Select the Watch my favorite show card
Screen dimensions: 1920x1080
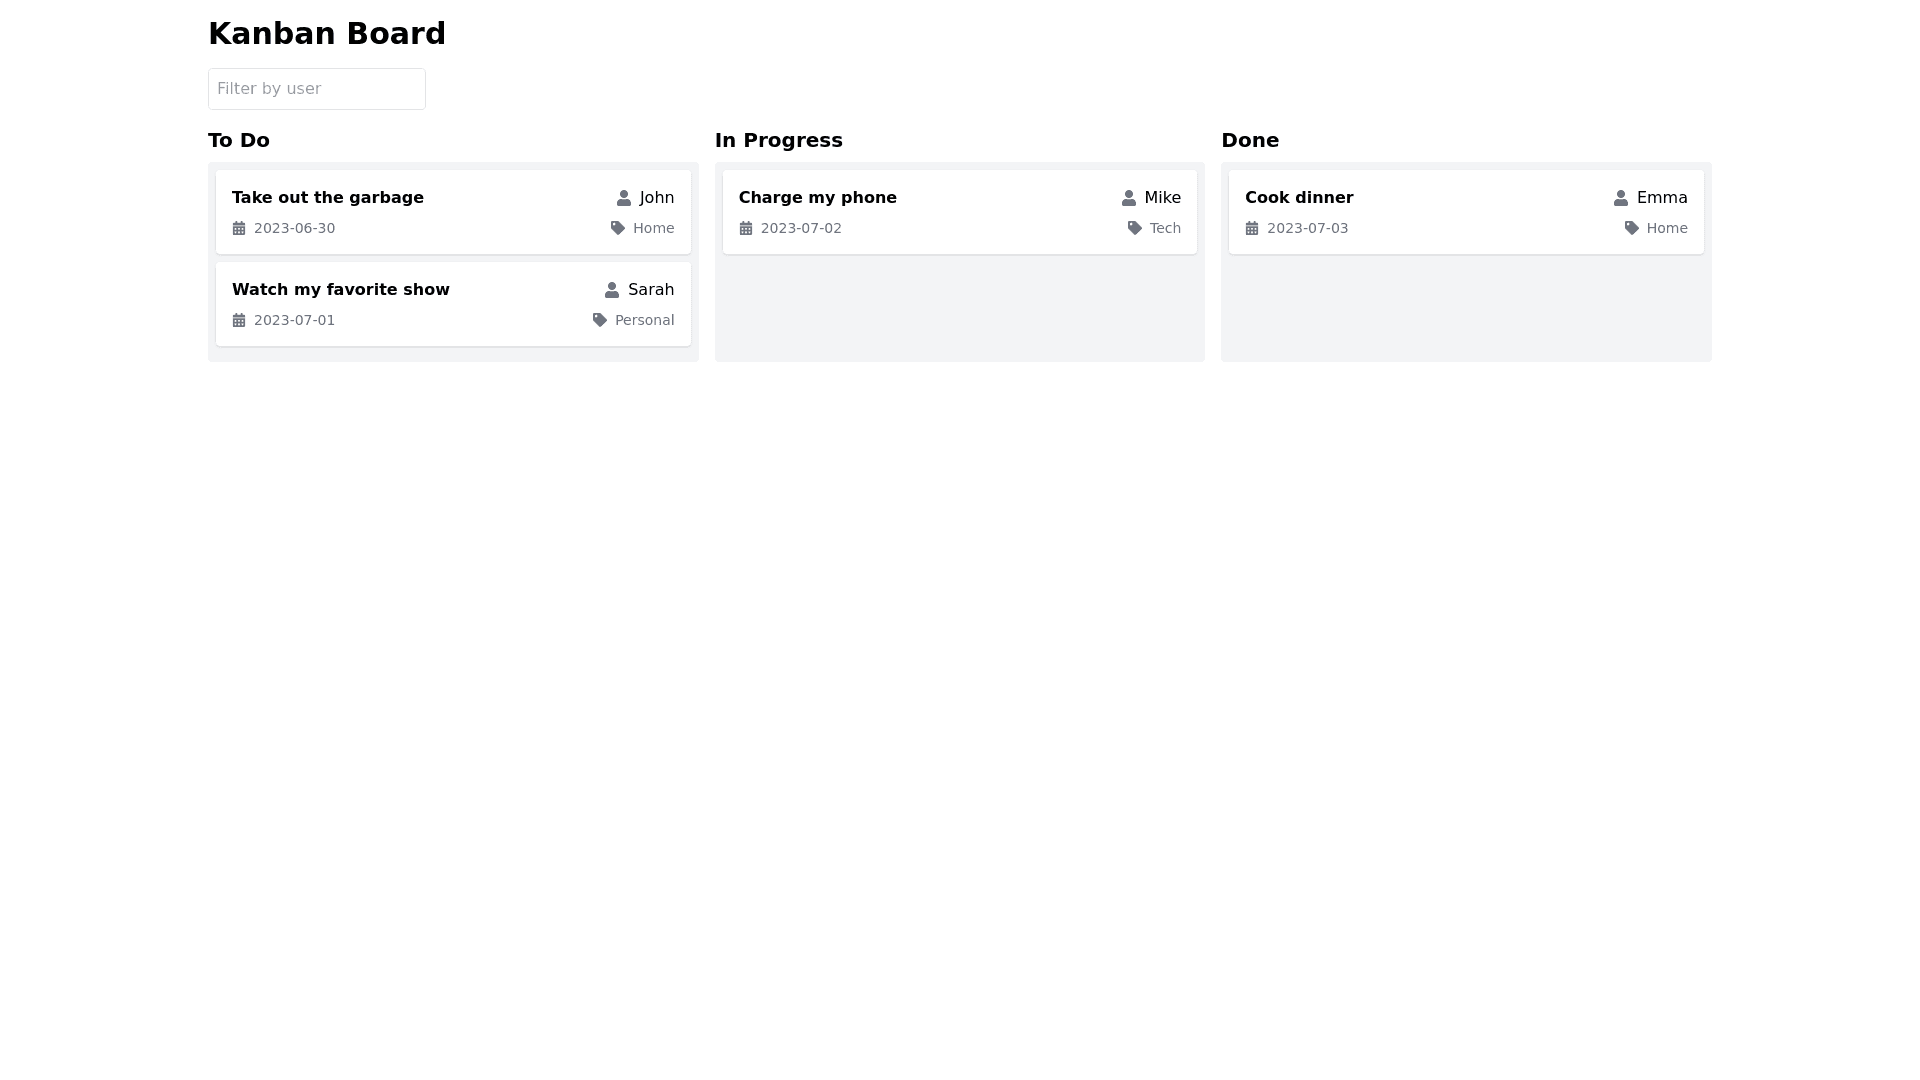click(x=453, y=304)
